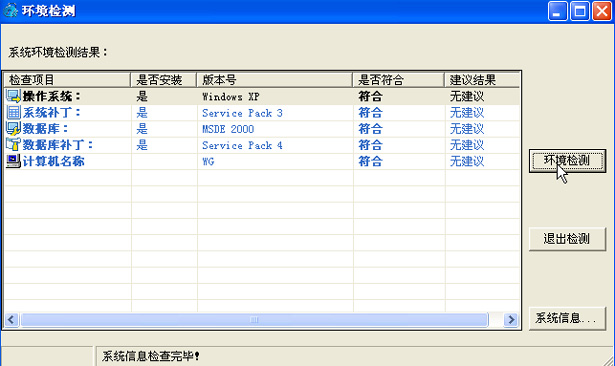Click the 版本号 column header

point(275,80)
